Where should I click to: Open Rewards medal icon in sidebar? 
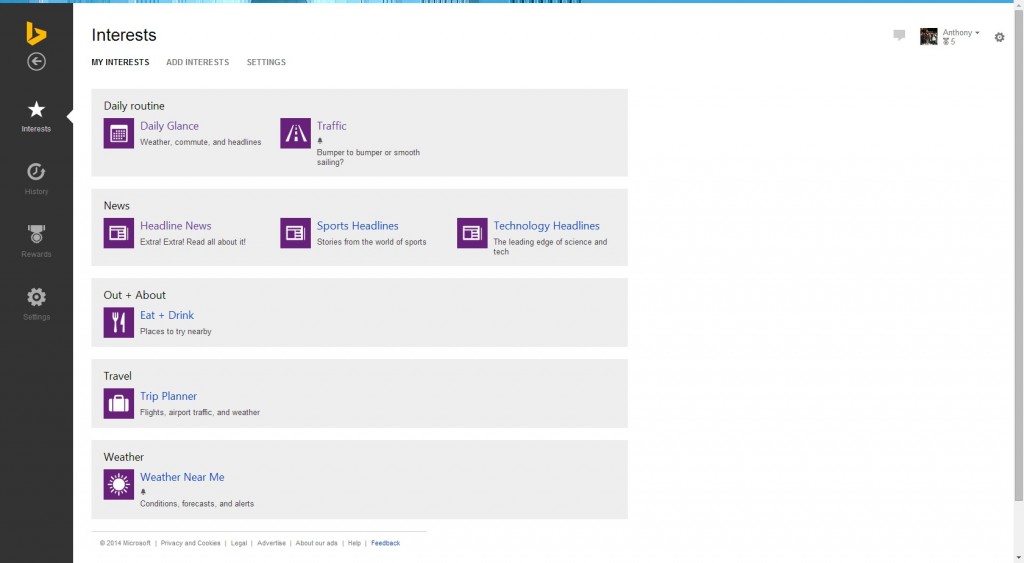pos(37,234)
